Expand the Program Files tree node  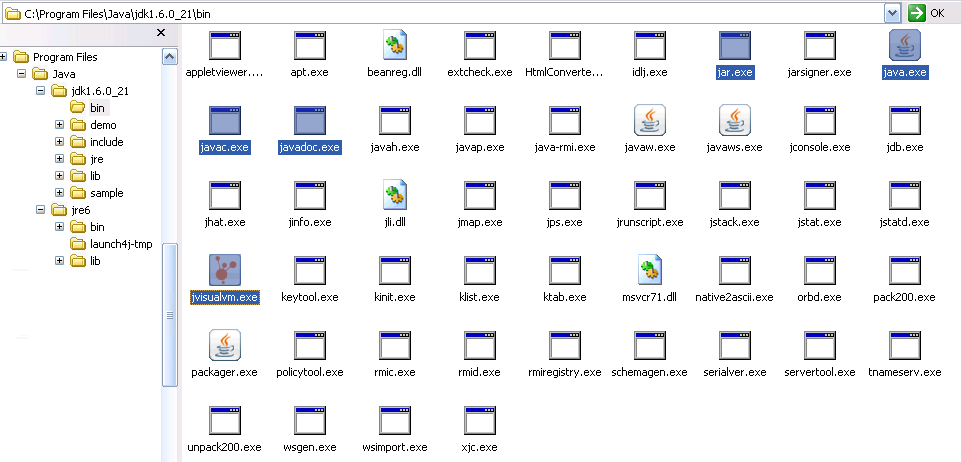(x=3, y=56)
